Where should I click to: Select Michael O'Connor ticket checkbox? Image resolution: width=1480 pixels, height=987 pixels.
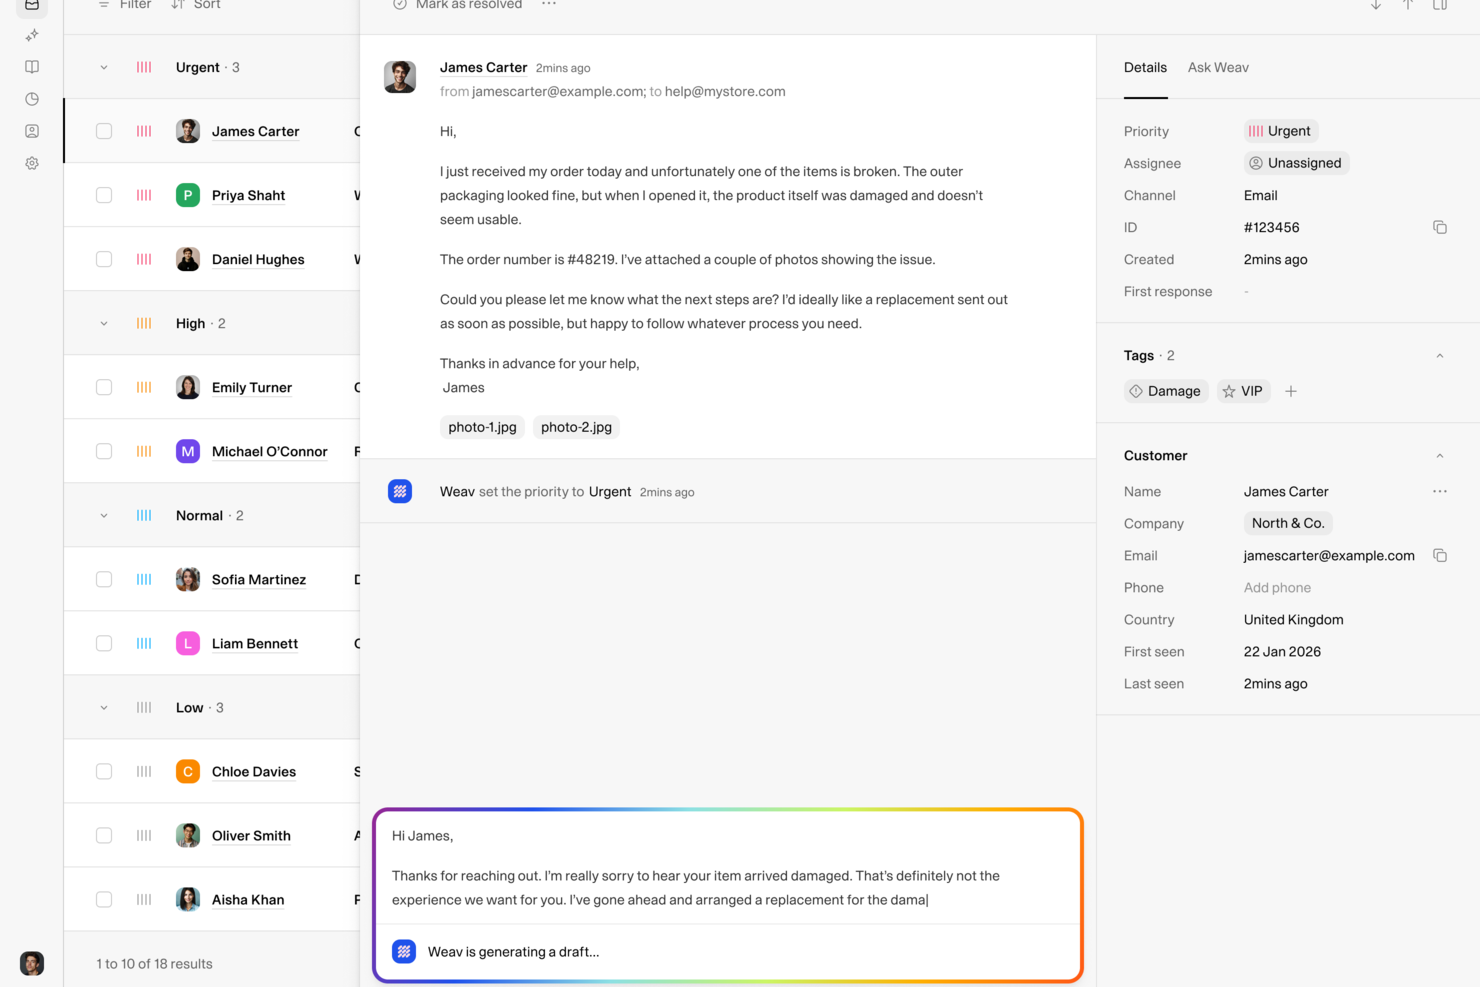pyautogui.click(x=104, y=451)
